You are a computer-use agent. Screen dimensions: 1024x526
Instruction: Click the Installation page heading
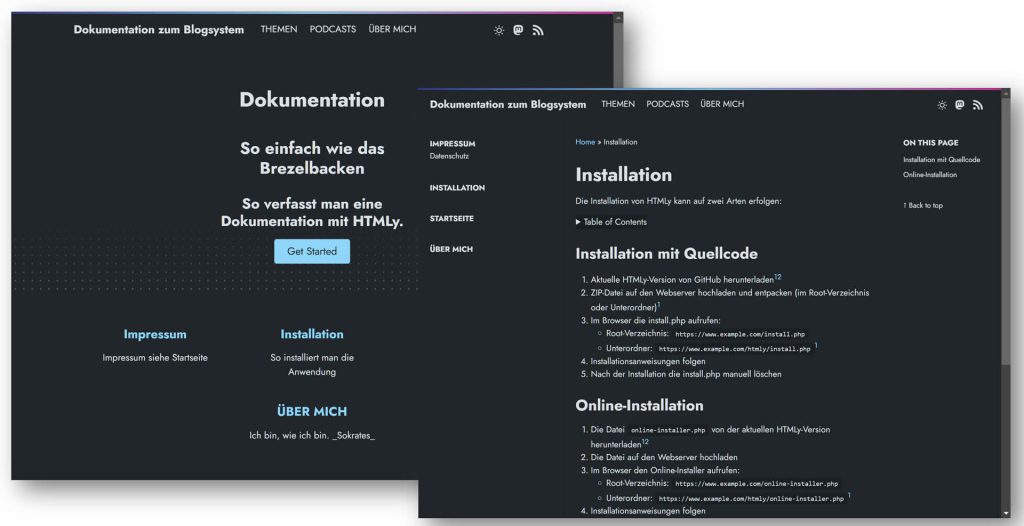pos(624,175)
